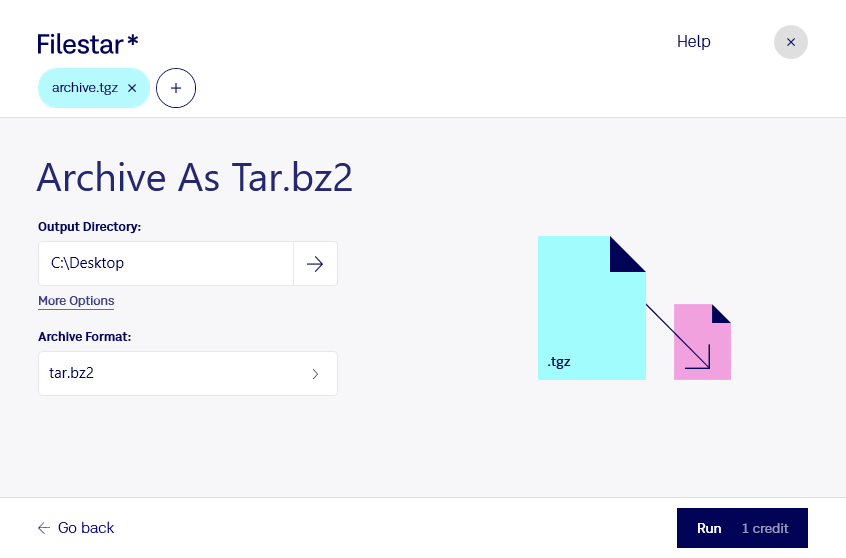Click the diagonal conversion arrow graphic
Screen dimensions: 846x558
[678, 337]
